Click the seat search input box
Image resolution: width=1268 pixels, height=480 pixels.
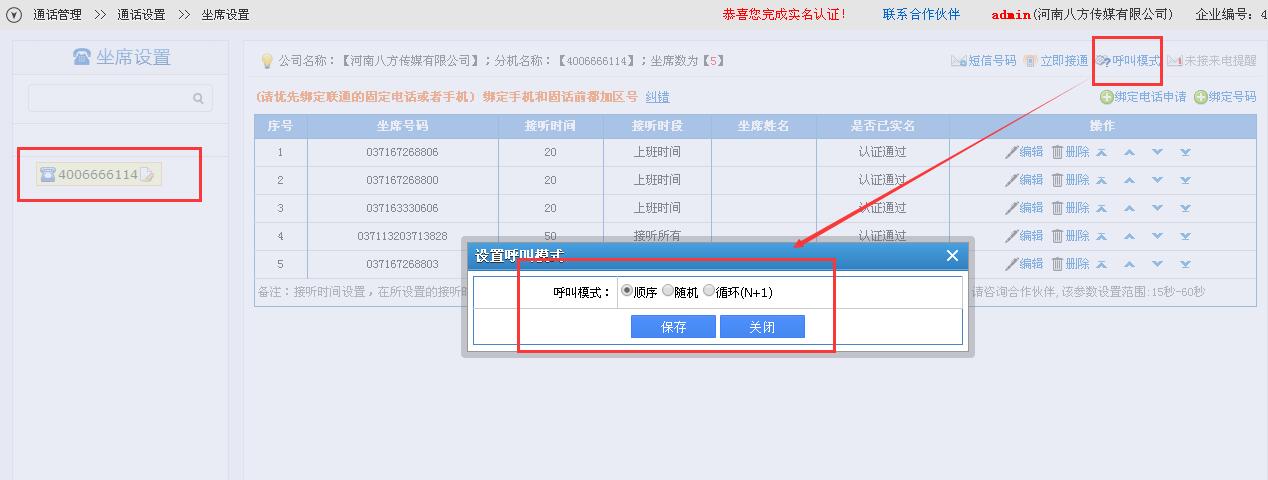(110, 98)
